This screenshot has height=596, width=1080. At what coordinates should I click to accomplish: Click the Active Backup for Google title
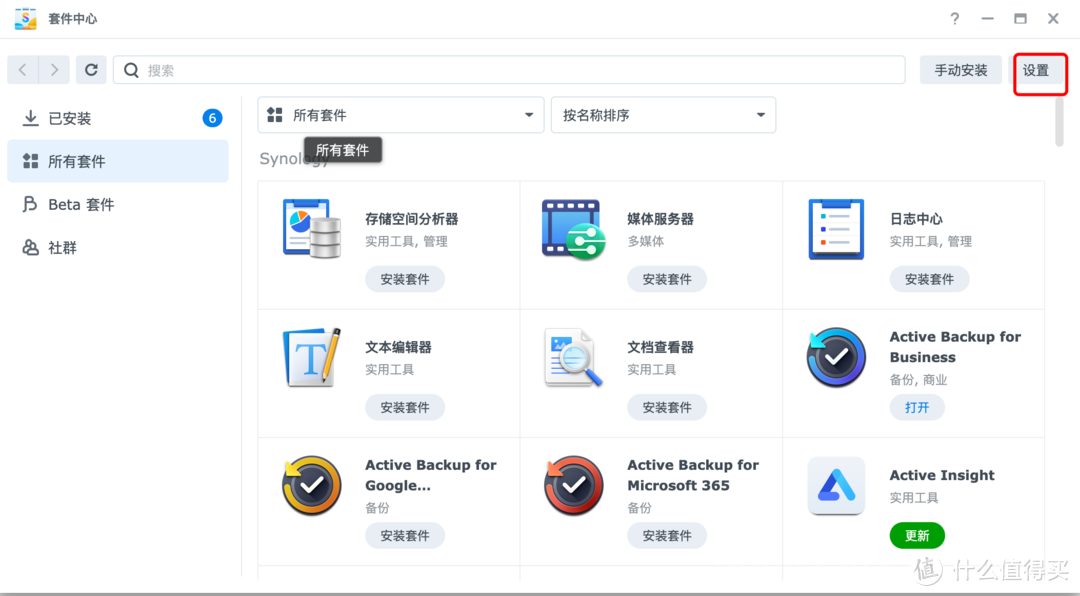[x=431, y=475]
